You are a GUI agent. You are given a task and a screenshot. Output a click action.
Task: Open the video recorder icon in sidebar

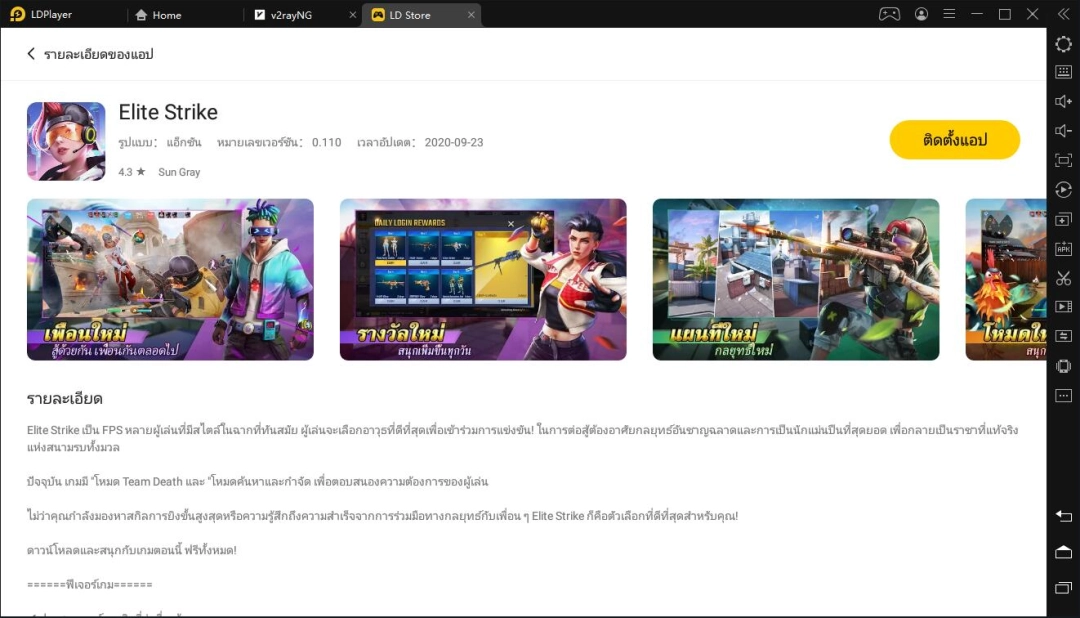1064,307
